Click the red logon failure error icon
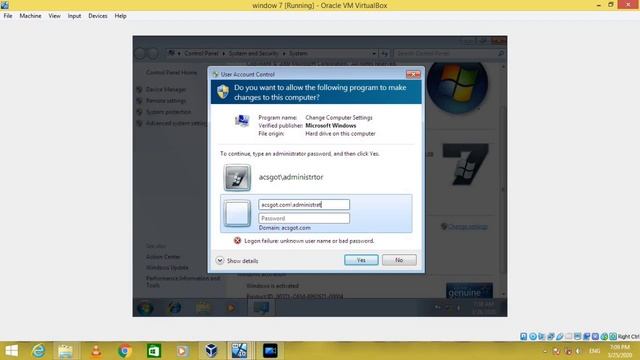640x360 pixels. 237,241
